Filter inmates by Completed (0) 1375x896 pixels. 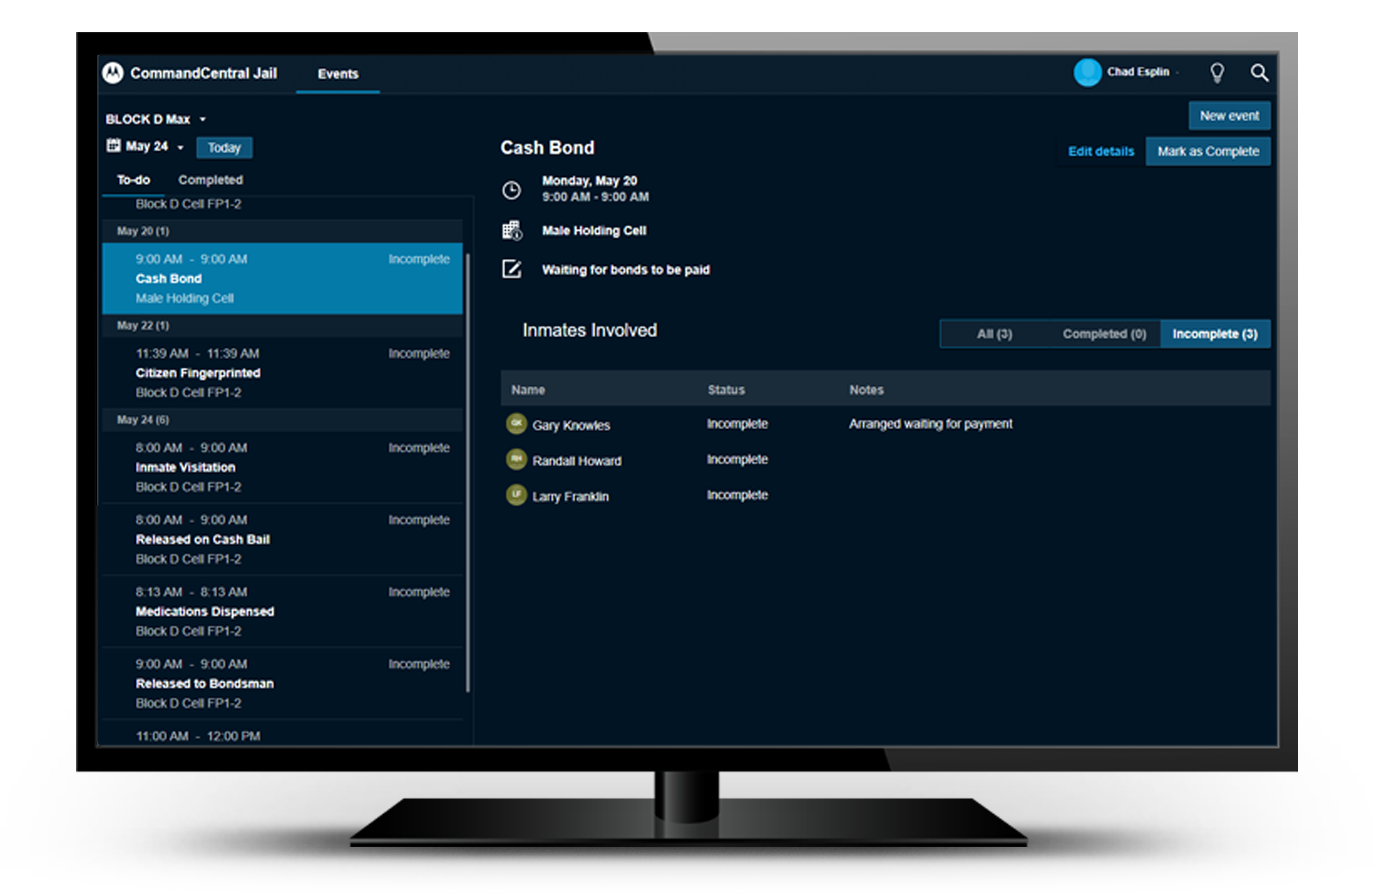pyautogui.click(x=1104, y=334)
